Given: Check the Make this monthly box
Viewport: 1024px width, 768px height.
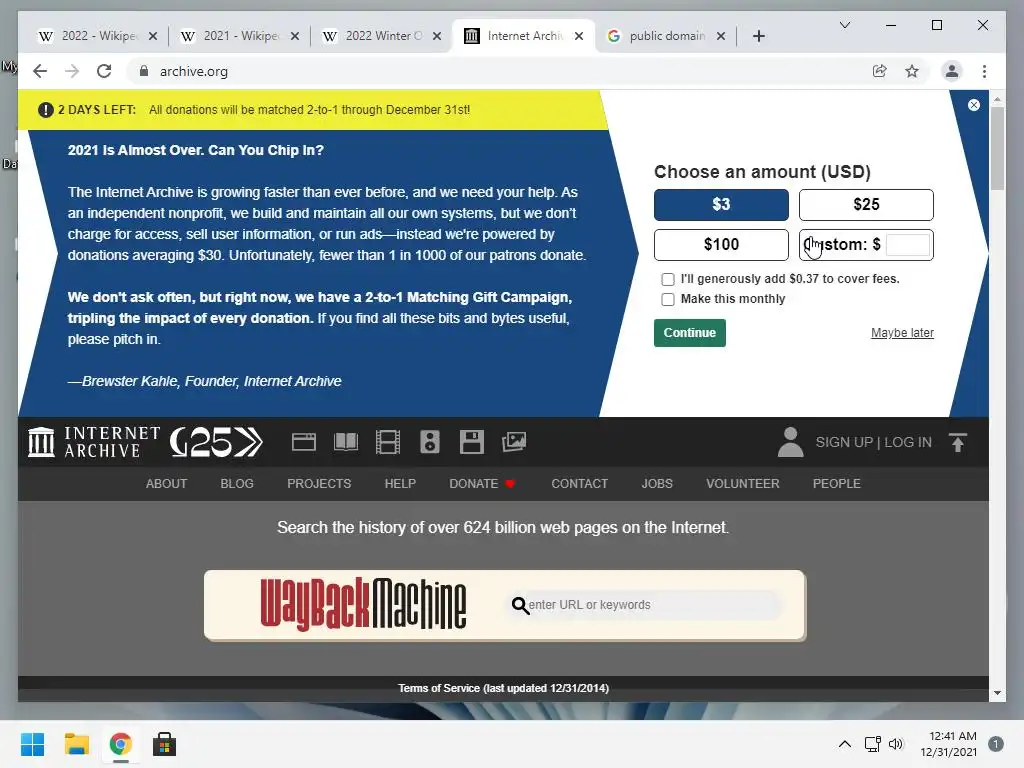Looking at the screenshot, I should [x=667, y=300].
